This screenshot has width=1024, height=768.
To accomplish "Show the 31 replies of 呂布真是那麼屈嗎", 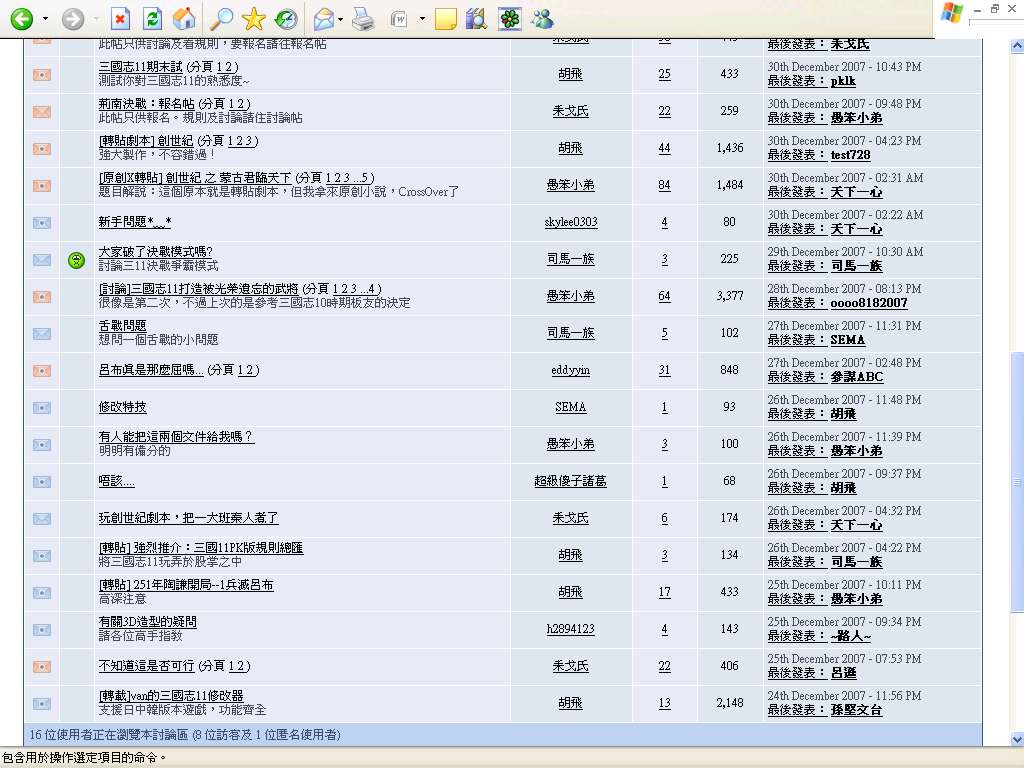I will [x=664, y=370].
